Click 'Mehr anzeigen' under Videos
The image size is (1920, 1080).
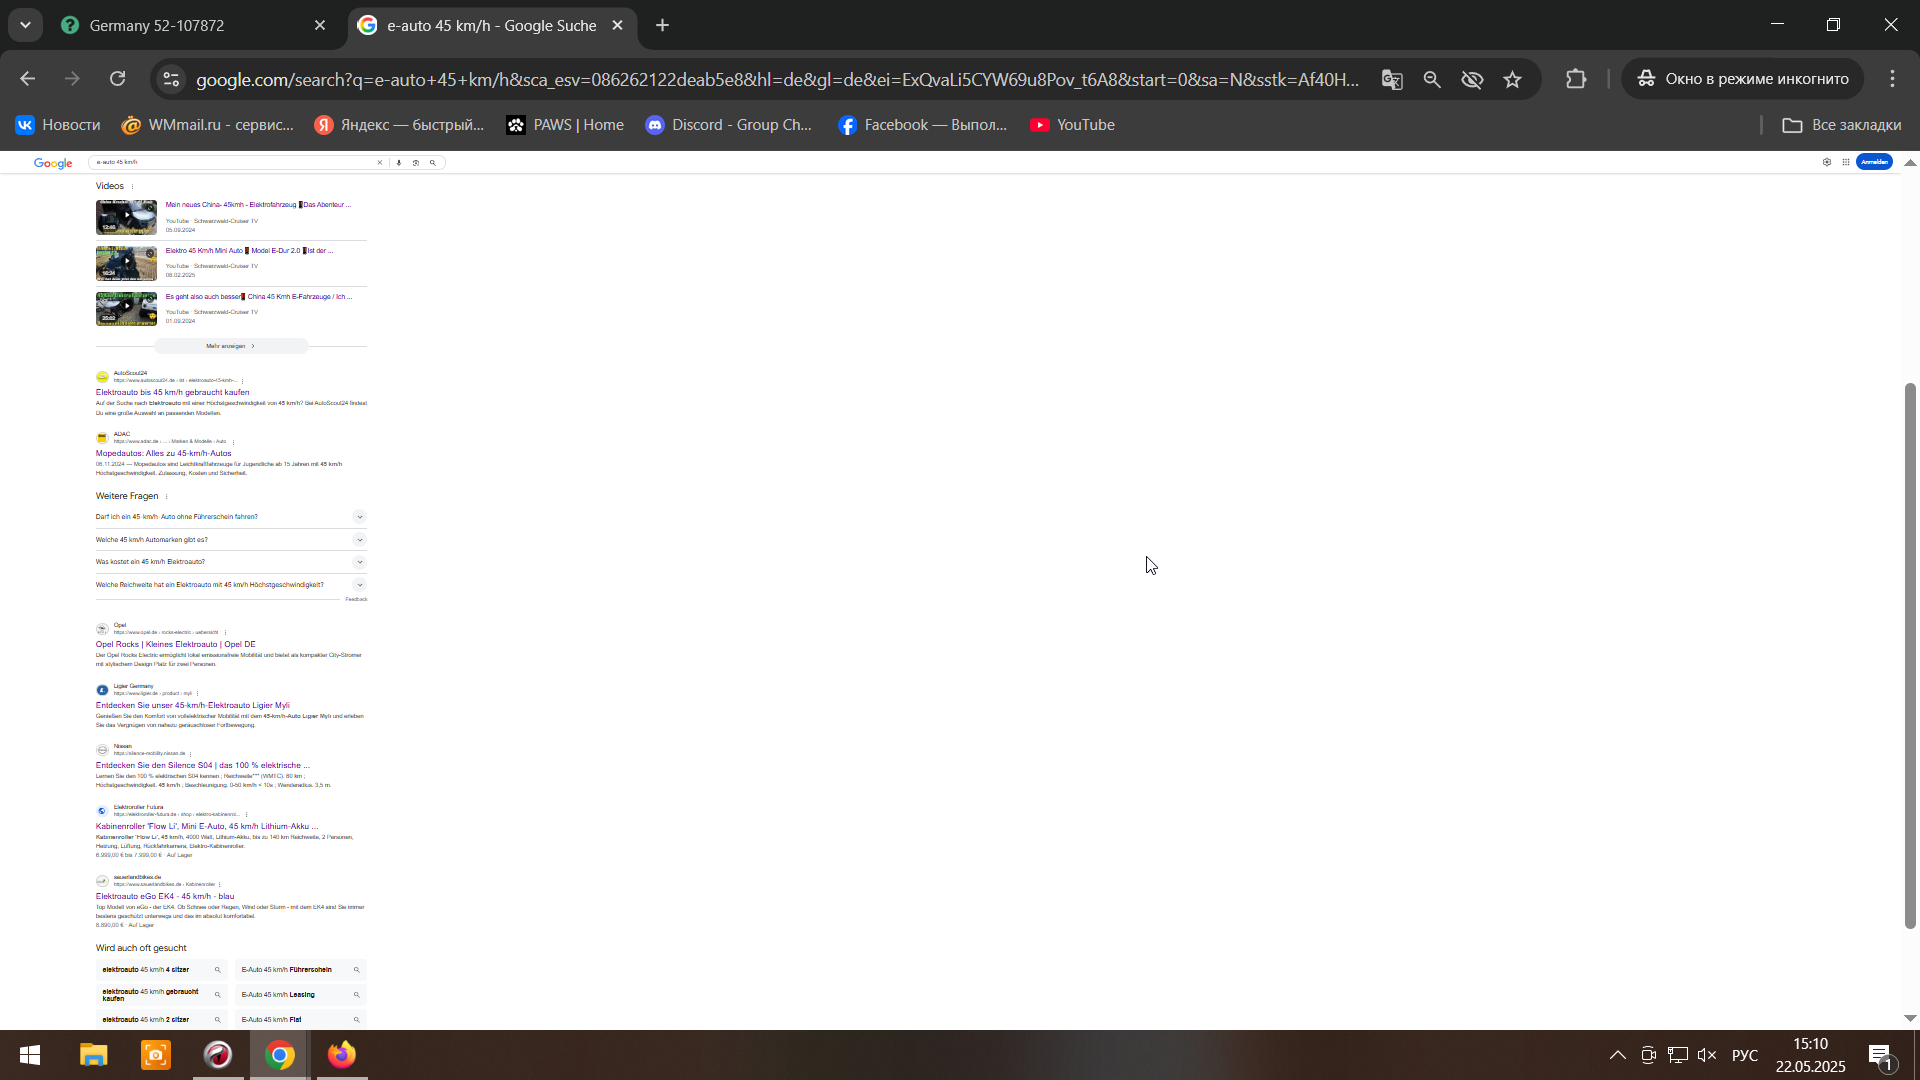[231, 346]
